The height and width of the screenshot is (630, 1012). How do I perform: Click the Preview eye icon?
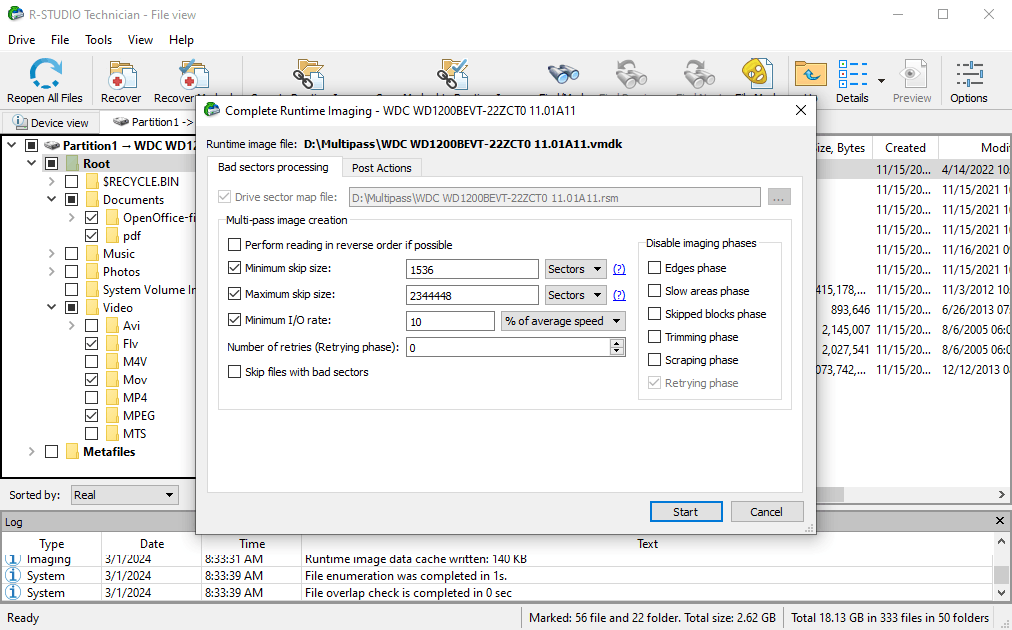click(911, 74)
